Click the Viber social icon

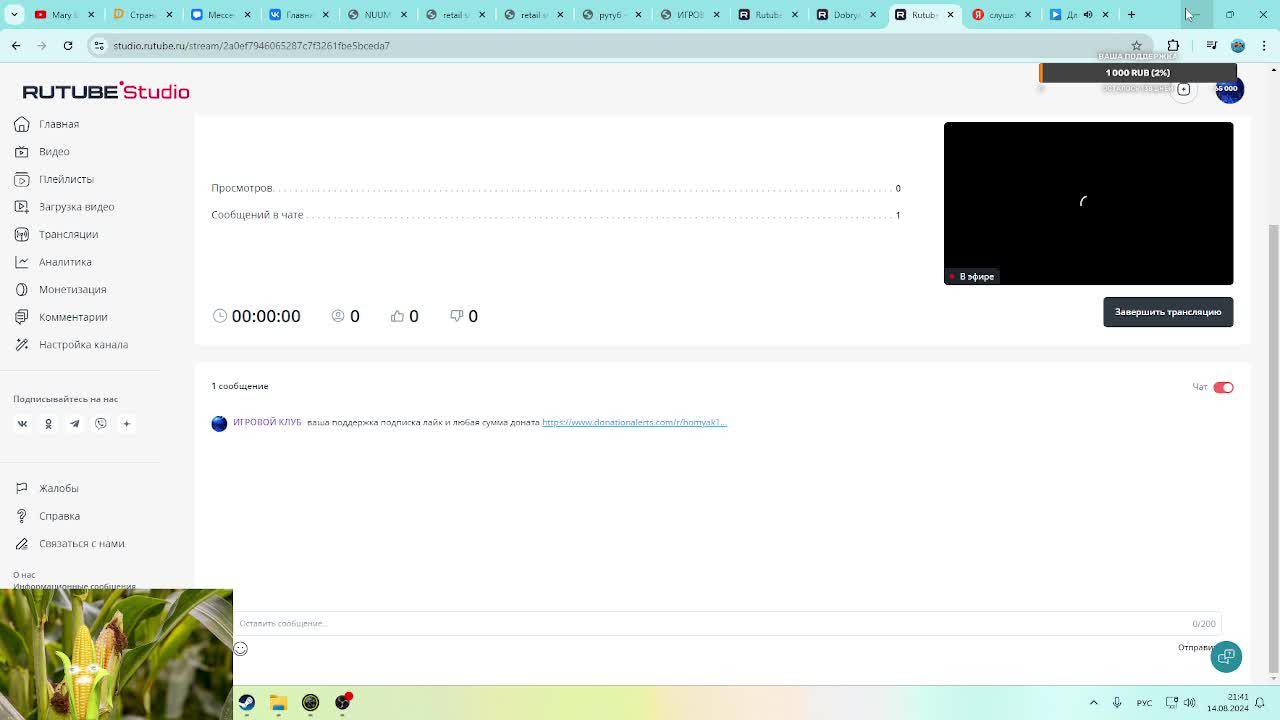[100, 424]
